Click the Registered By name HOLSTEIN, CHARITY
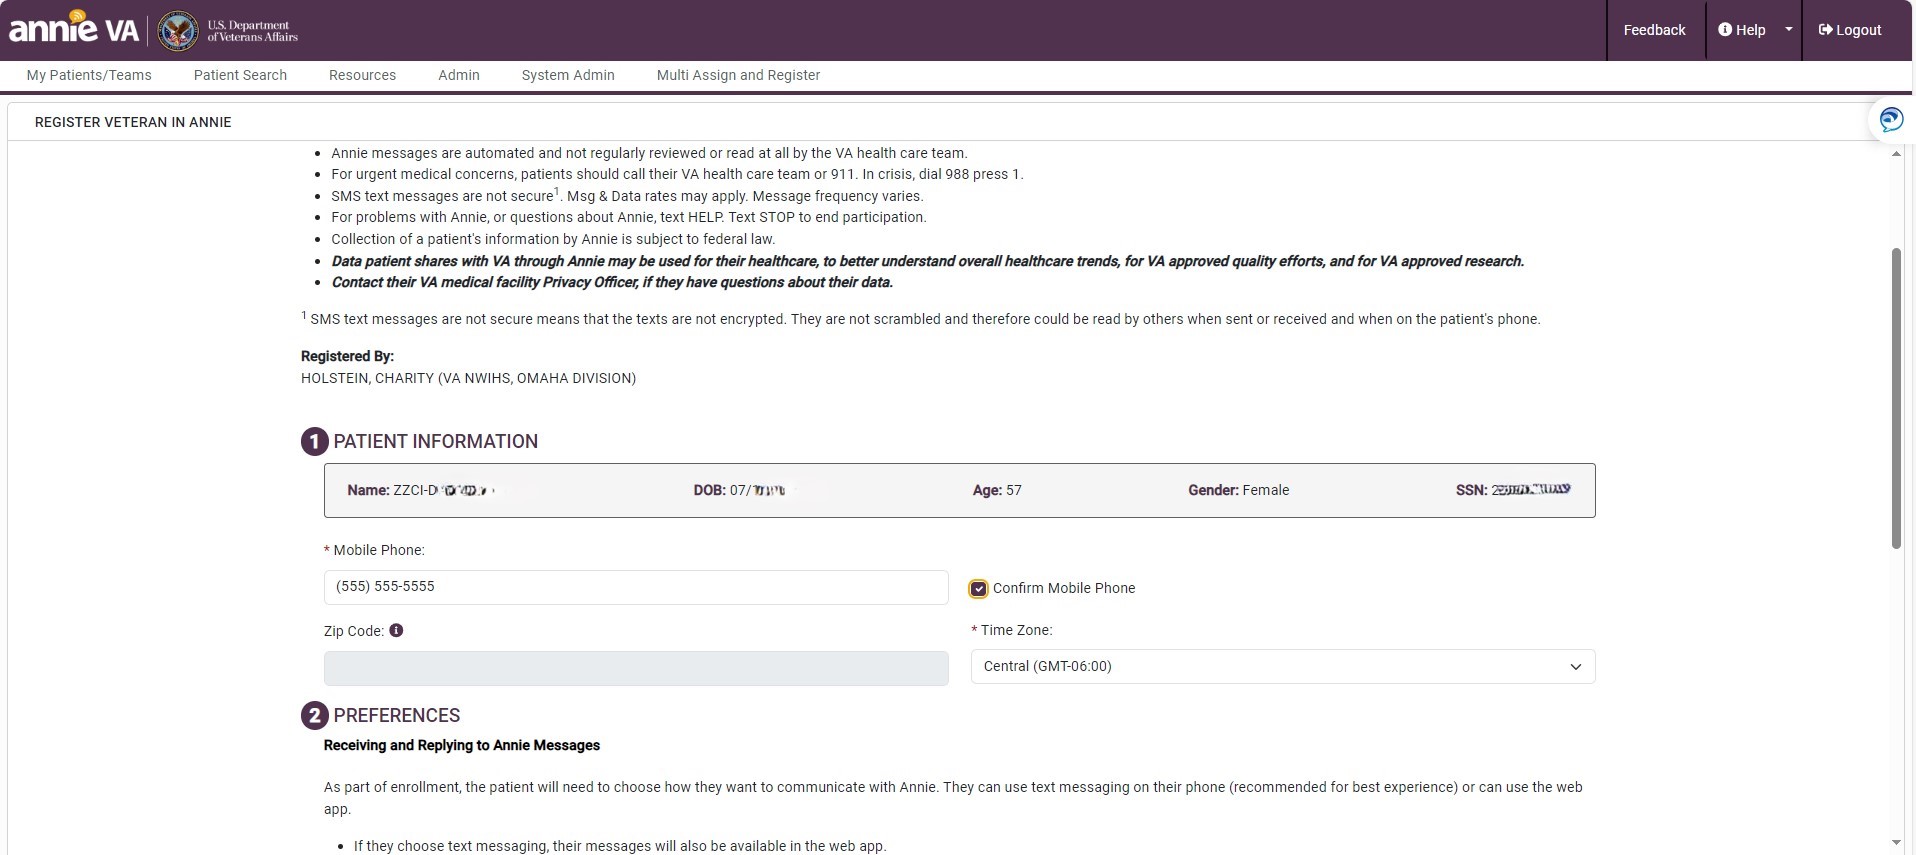Screen dimensions: 1916x855 [468, 378]
